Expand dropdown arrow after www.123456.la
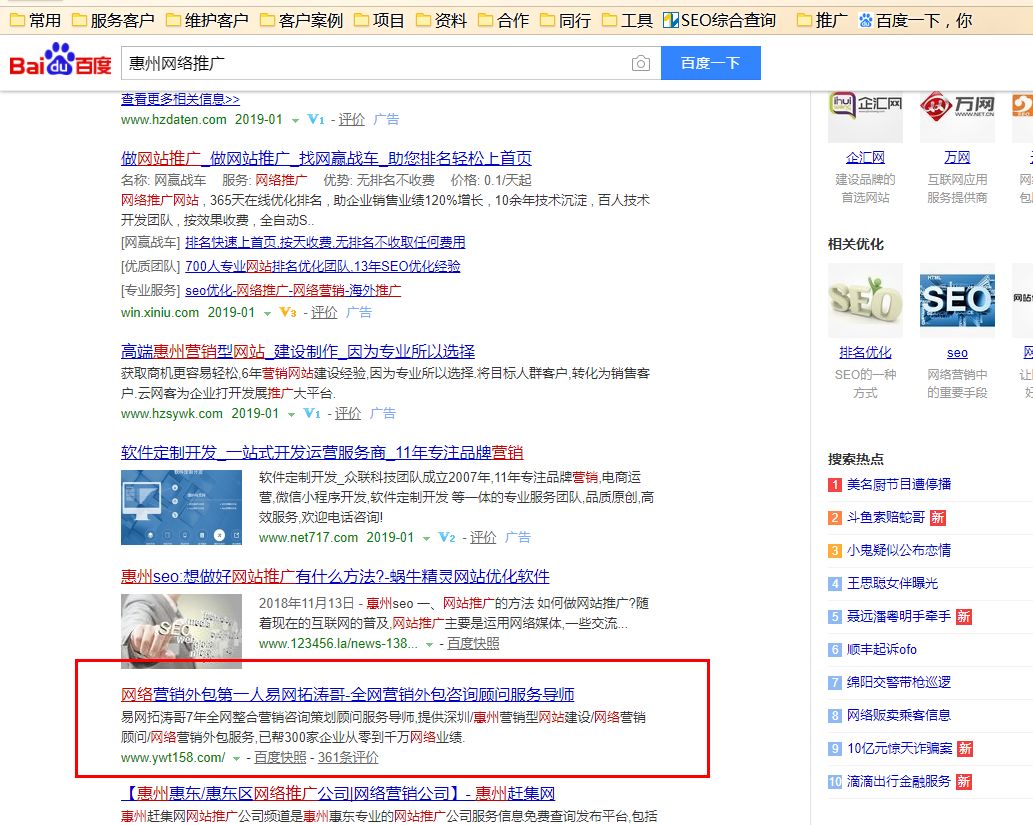Screen dimensions: 1033x825 click(430, 644)
